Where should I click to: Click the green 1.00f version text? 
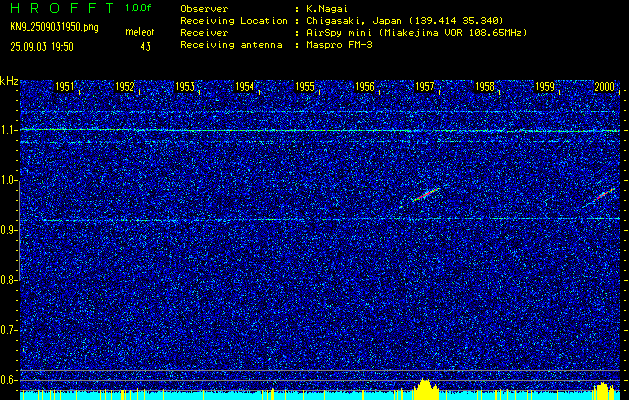(138, 8)
